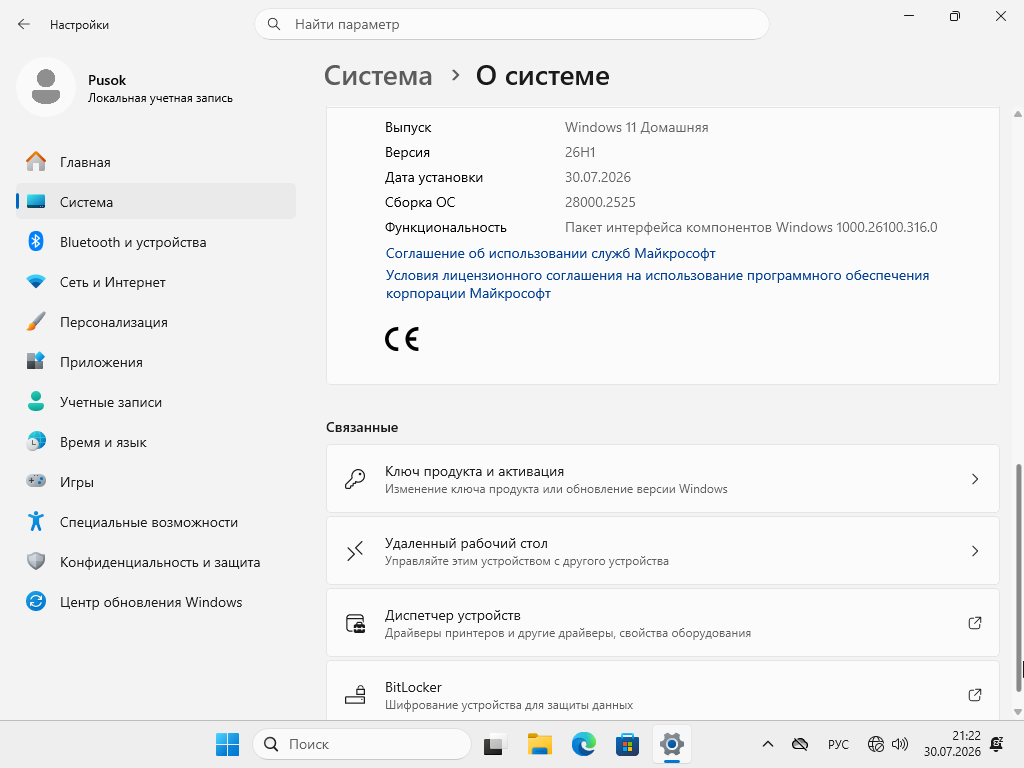Launch File Explorer from the taskbar
The image size is (1024, 768).
pyautogui.click(x=540, y=744)
